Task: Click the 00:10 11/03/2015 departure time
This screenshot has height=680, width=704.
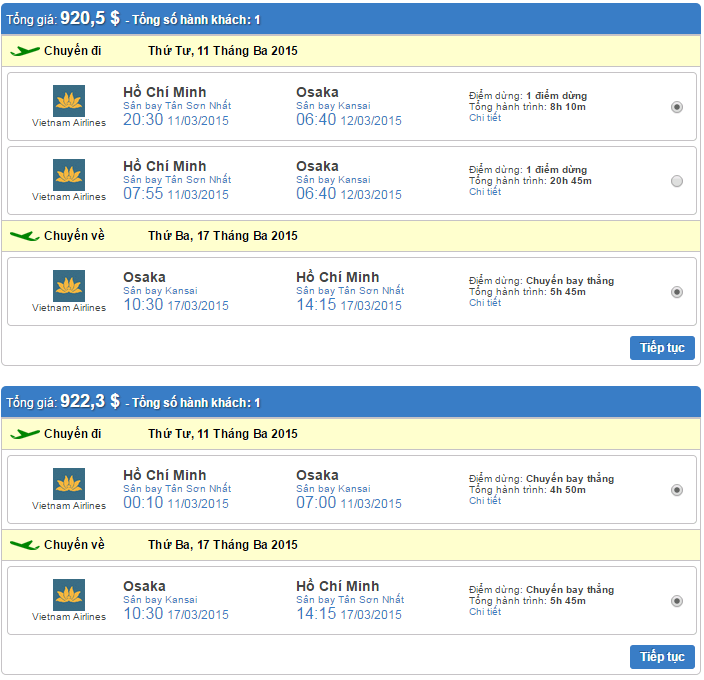Action: coord(176,503)
